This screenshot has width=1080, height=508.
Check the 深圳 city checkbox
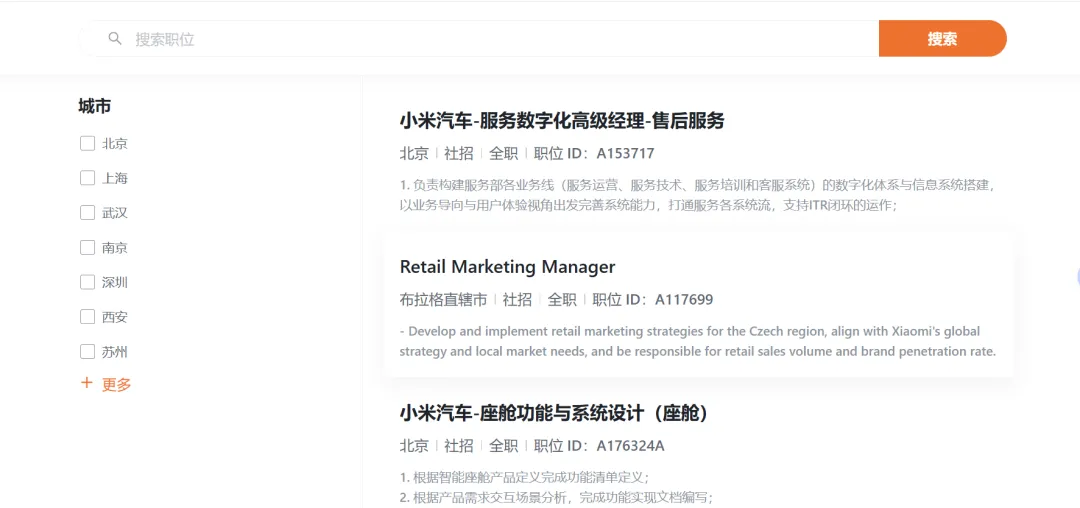point(87,282)
